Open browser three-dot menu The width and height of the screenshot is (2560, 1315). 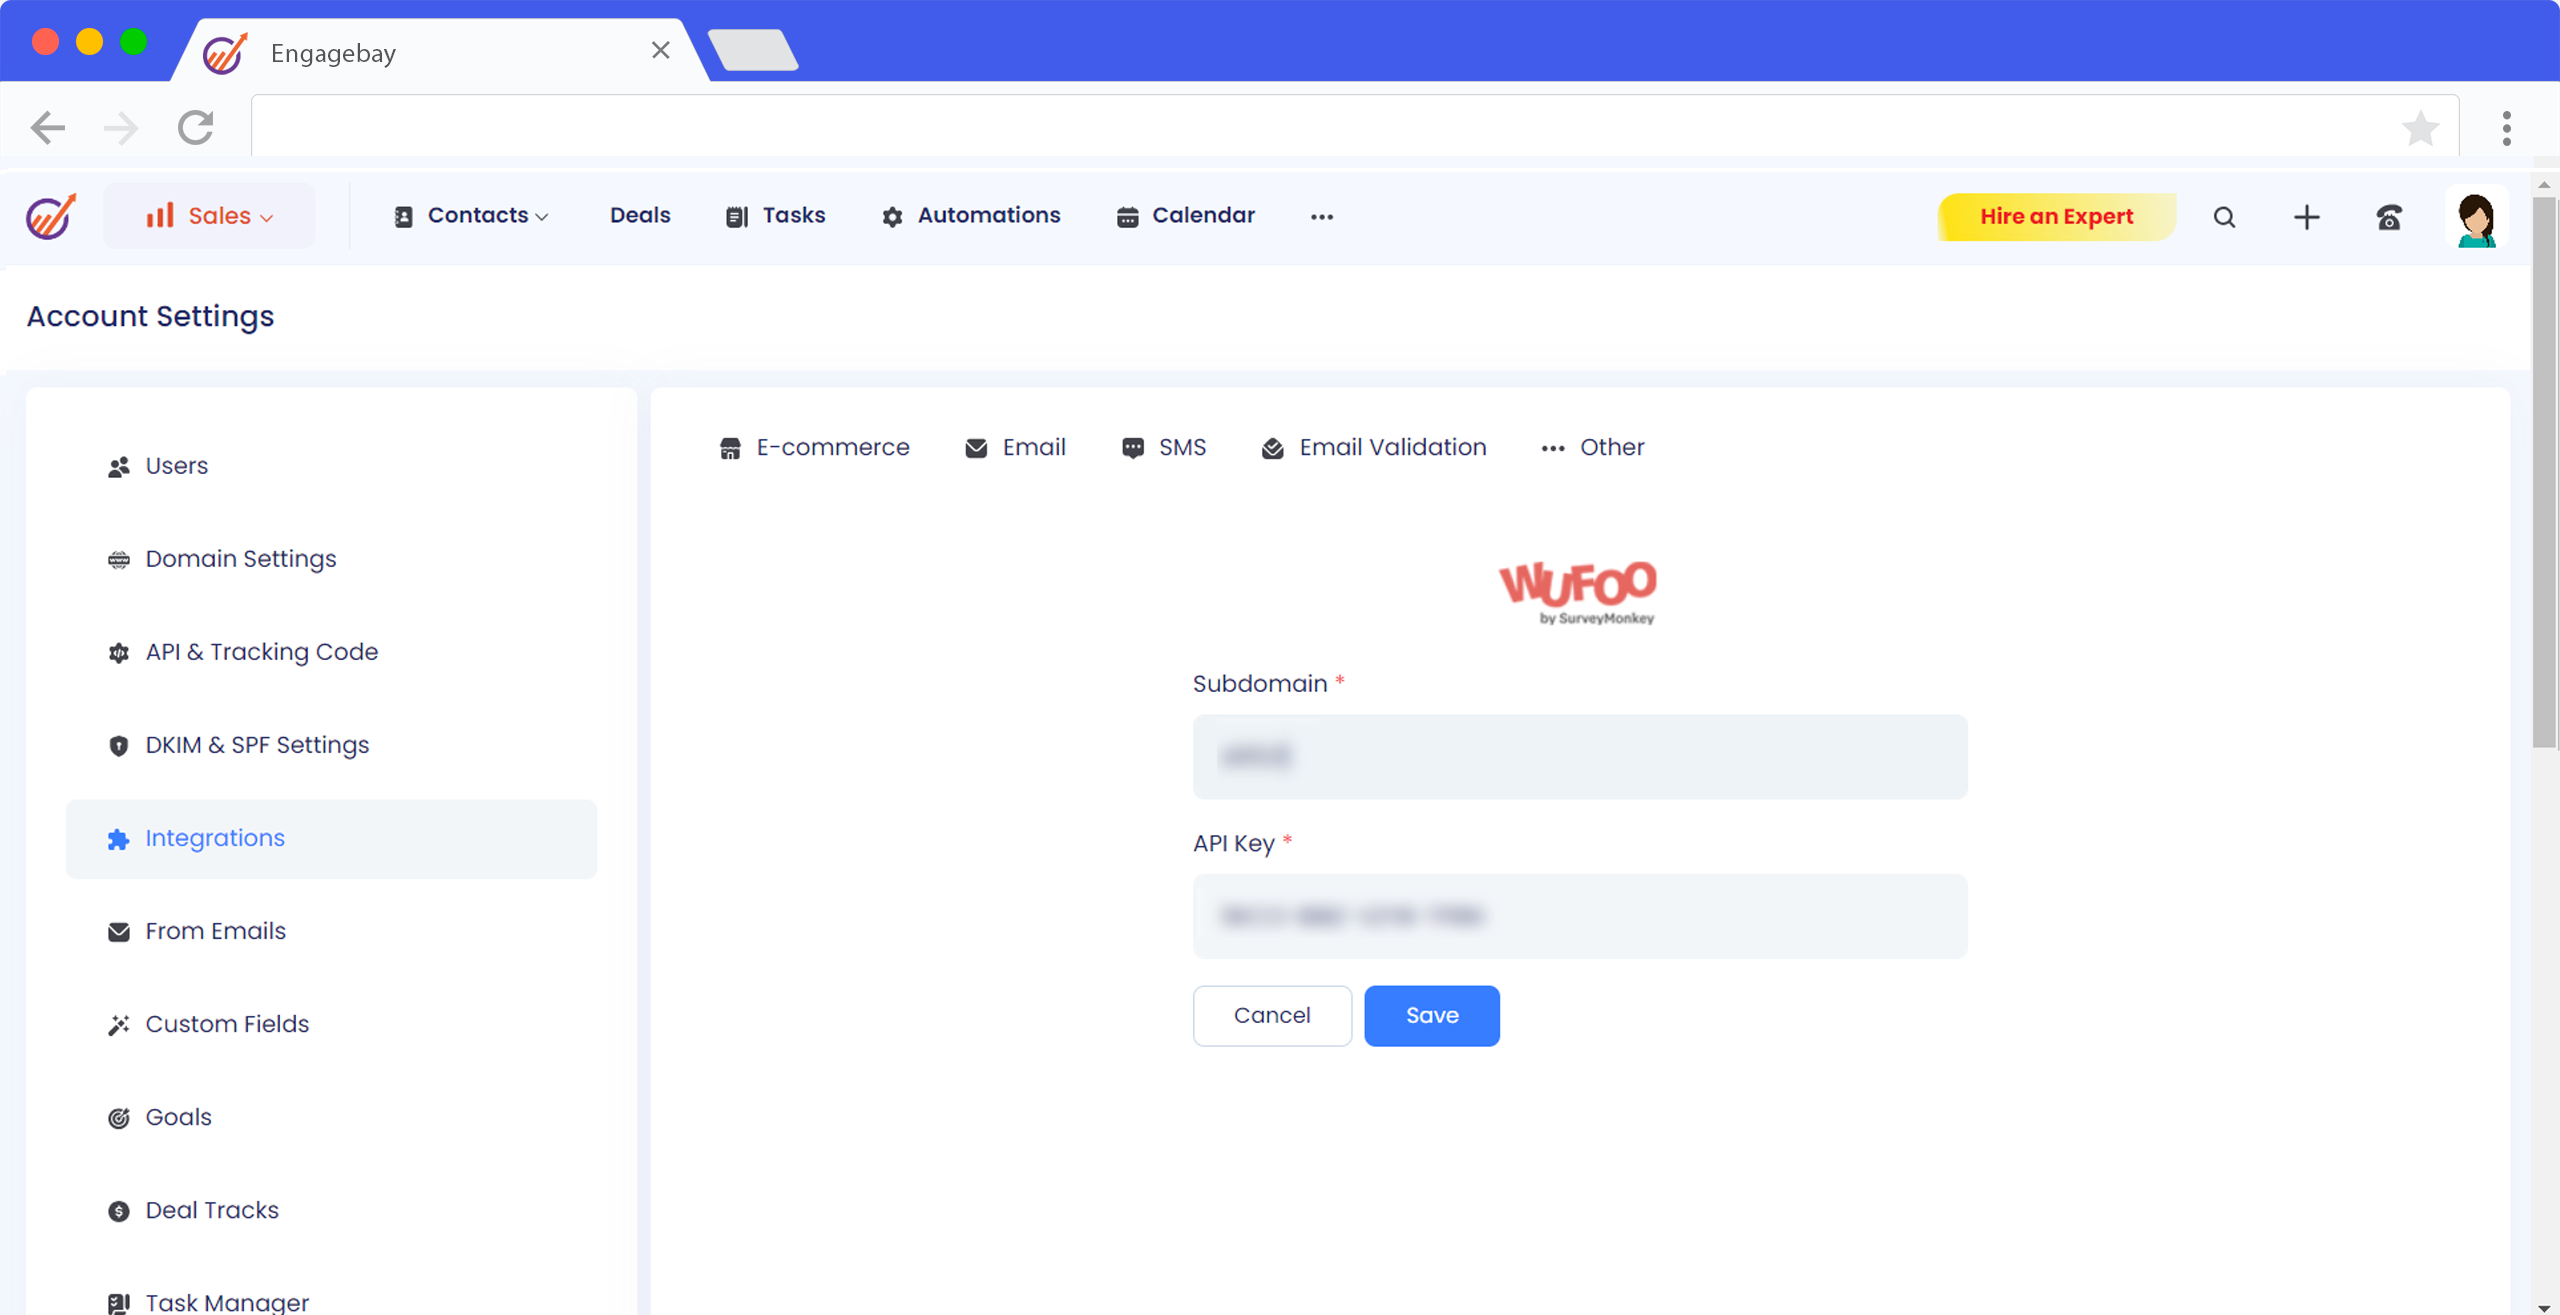pyautogui.click(x=2506, y=128)
